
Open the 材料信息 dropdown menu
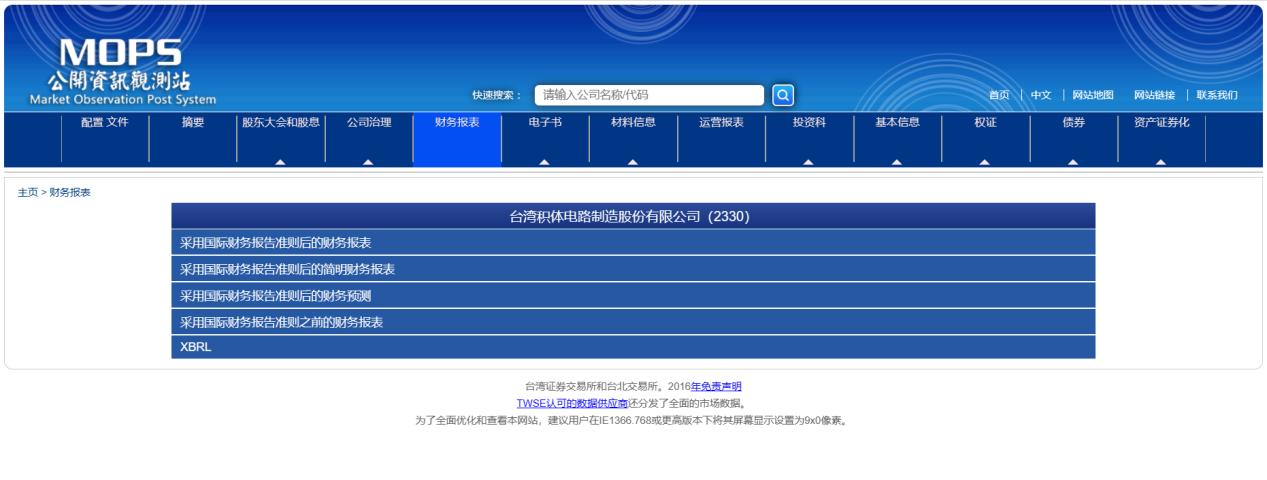[633, 123]
